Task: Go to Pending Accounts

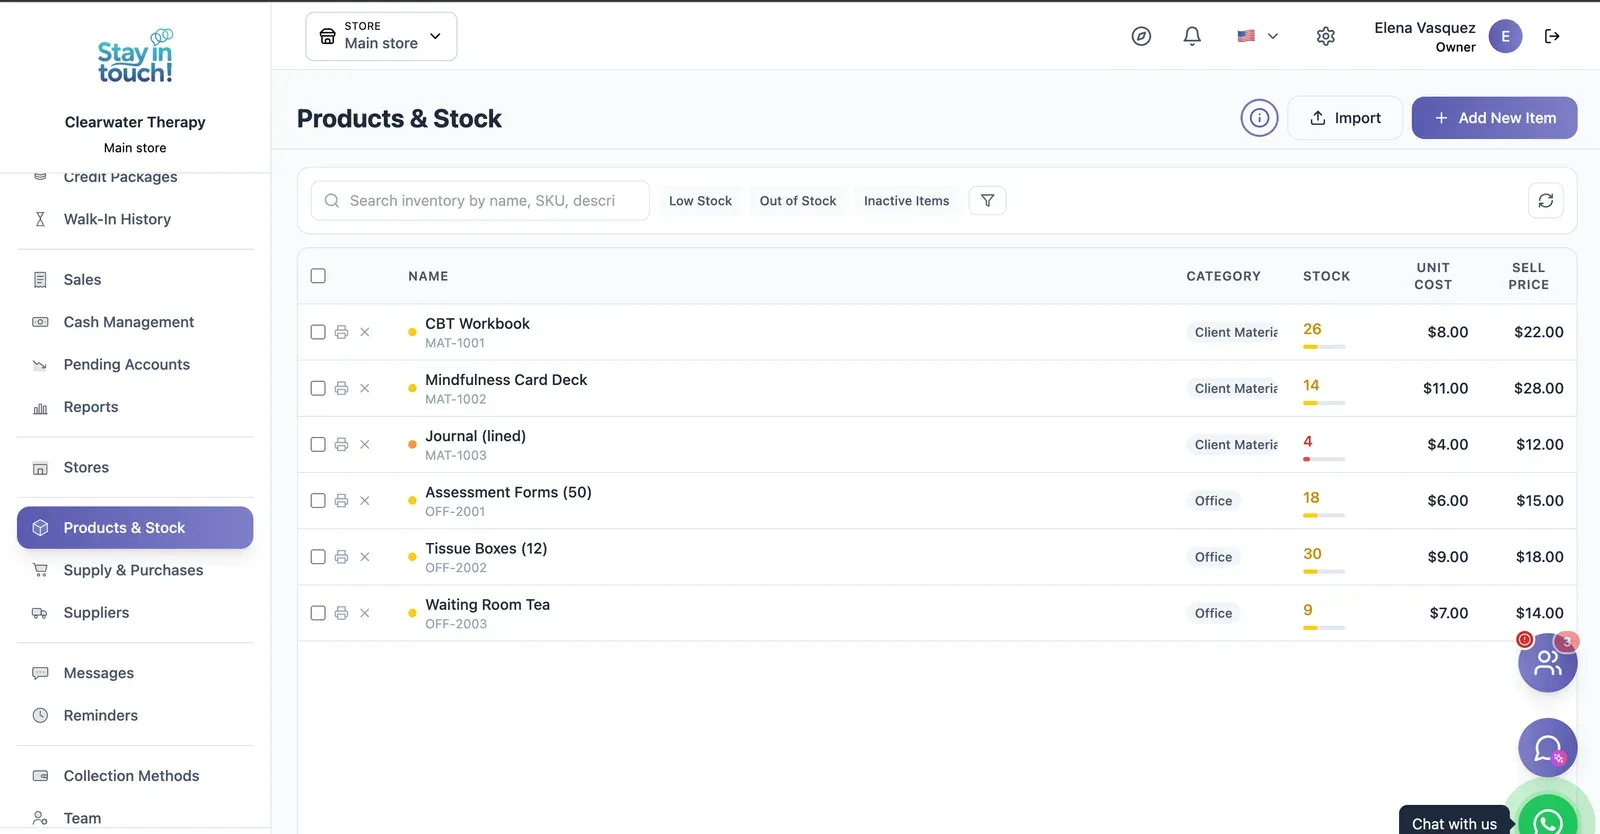Action: [x=135, y=365]
